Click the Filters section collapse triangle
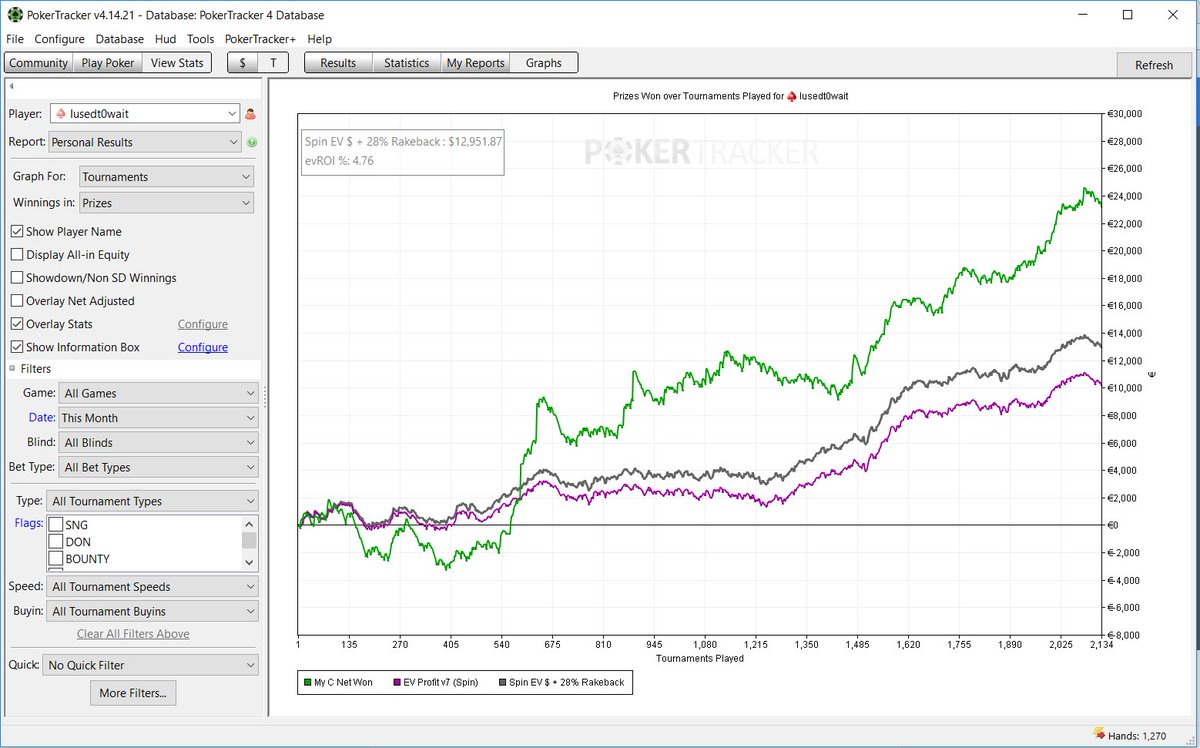1200x748 pixels. pos(13,369)
